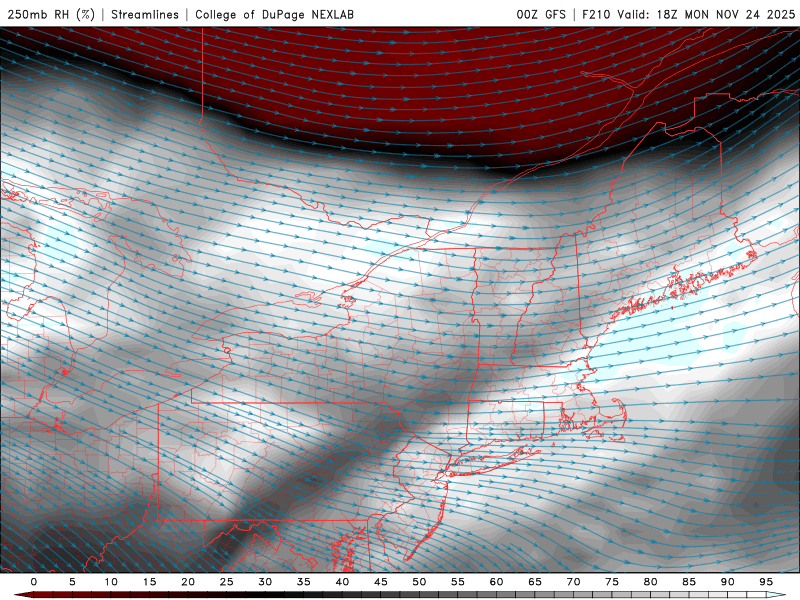Click the '20' value on the color scale

[x=188, y=582]
